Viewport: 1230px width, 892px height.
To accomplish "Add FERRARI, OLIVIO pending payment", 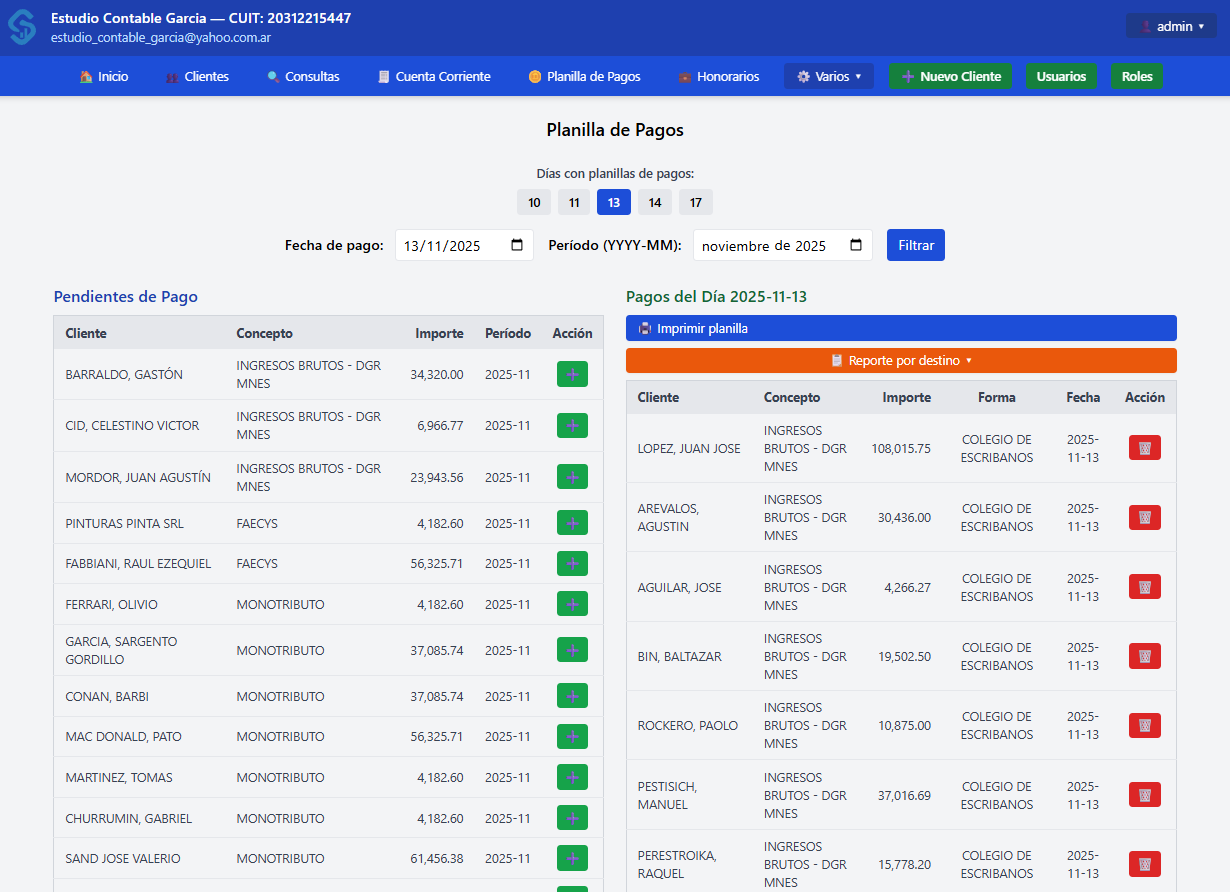I will click(572, 604).
